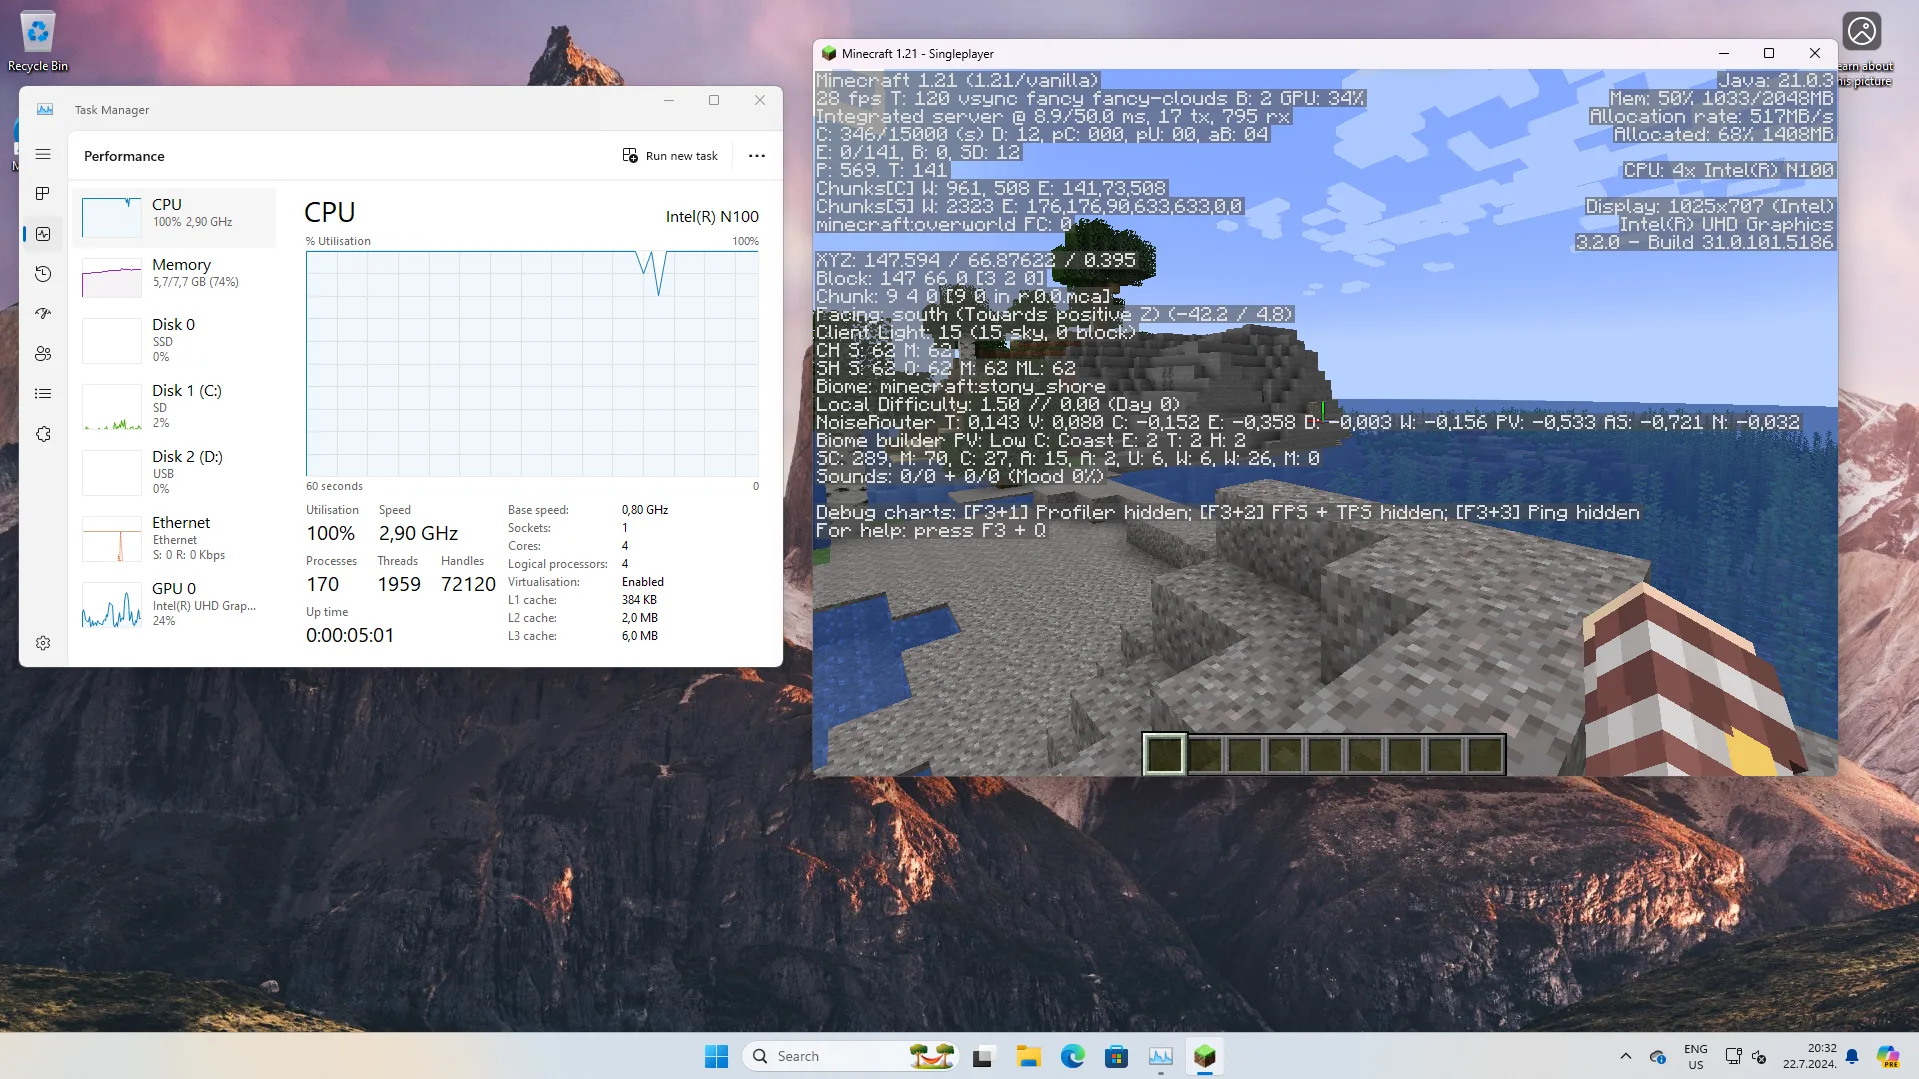Open the Recycle Bin desktop icon
This screenshot has height=1079, width=1919.
[38, 42]
